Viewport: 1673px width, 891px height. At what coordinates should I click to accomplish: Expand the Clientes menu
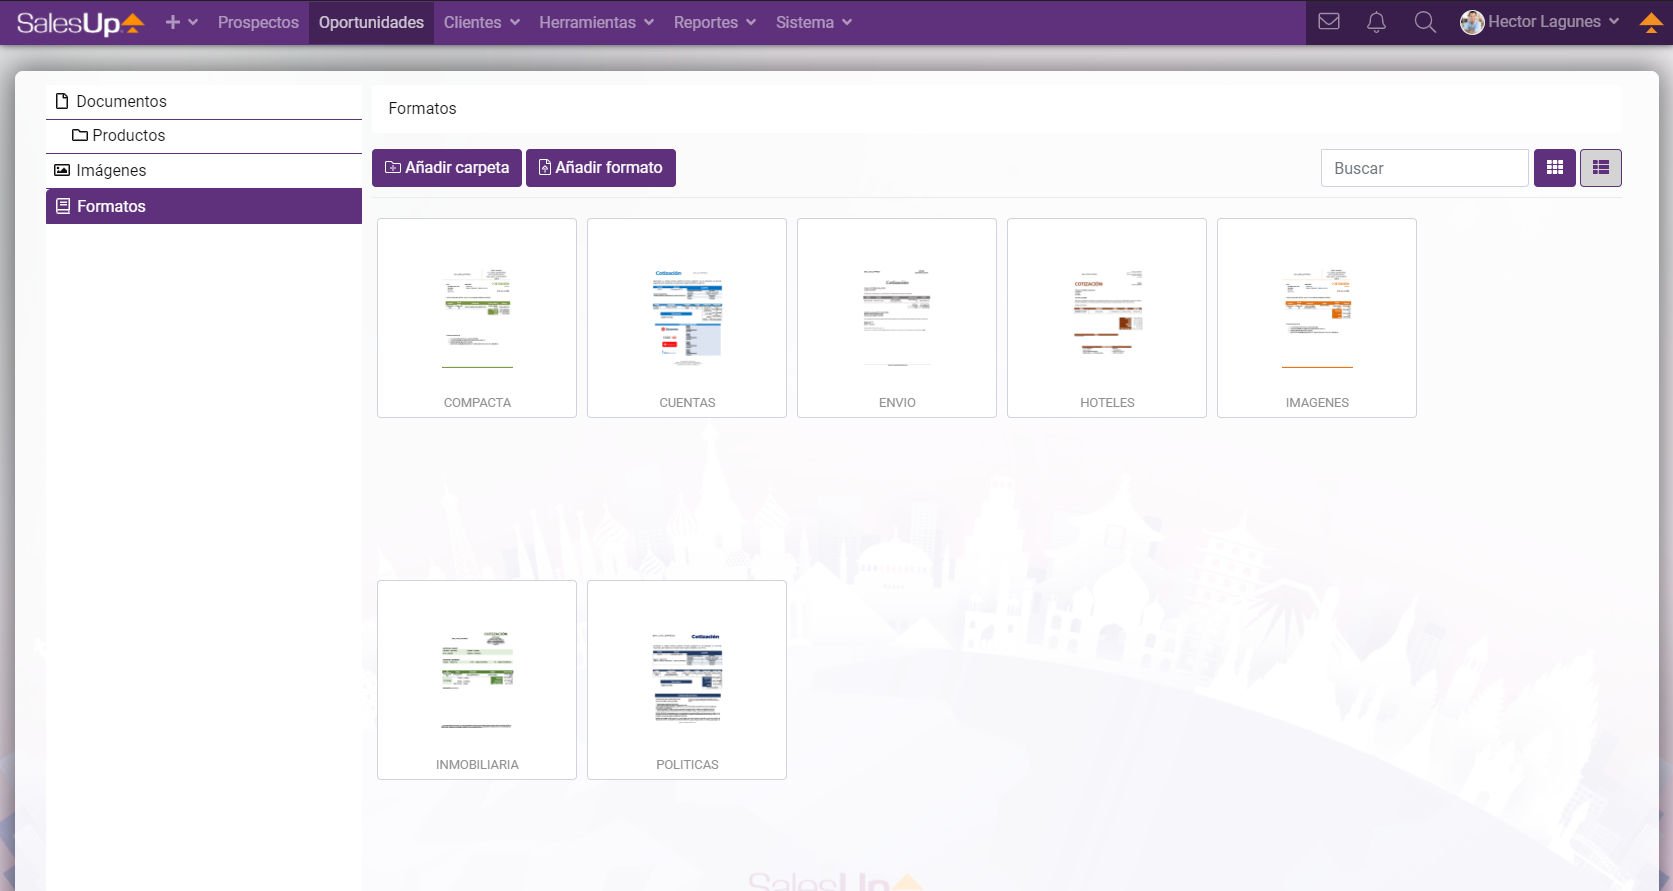tap(482, 22)
